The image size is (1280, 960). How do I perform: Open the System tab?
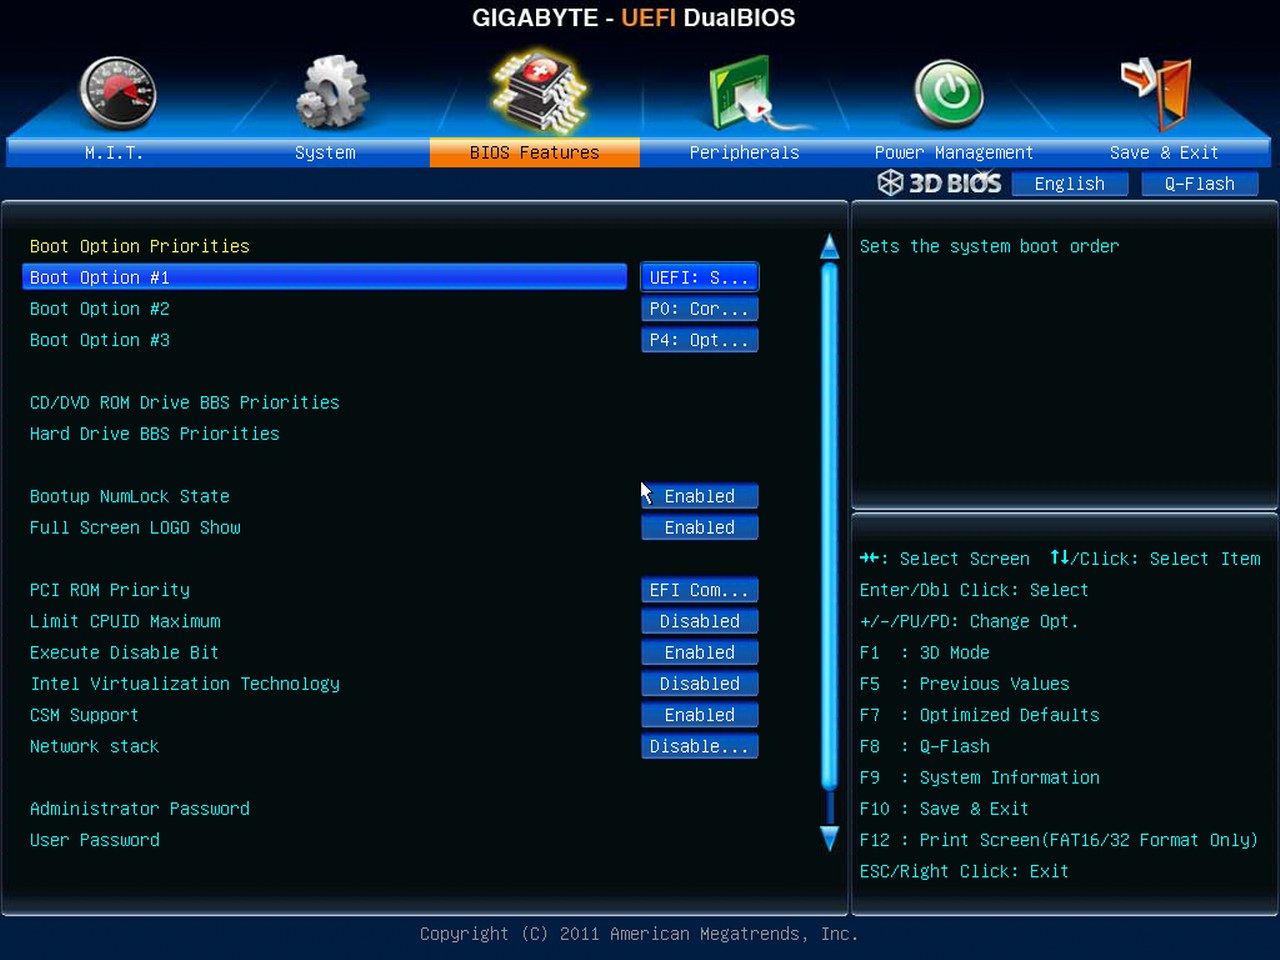pyautogui.click(x=325, y=153)
